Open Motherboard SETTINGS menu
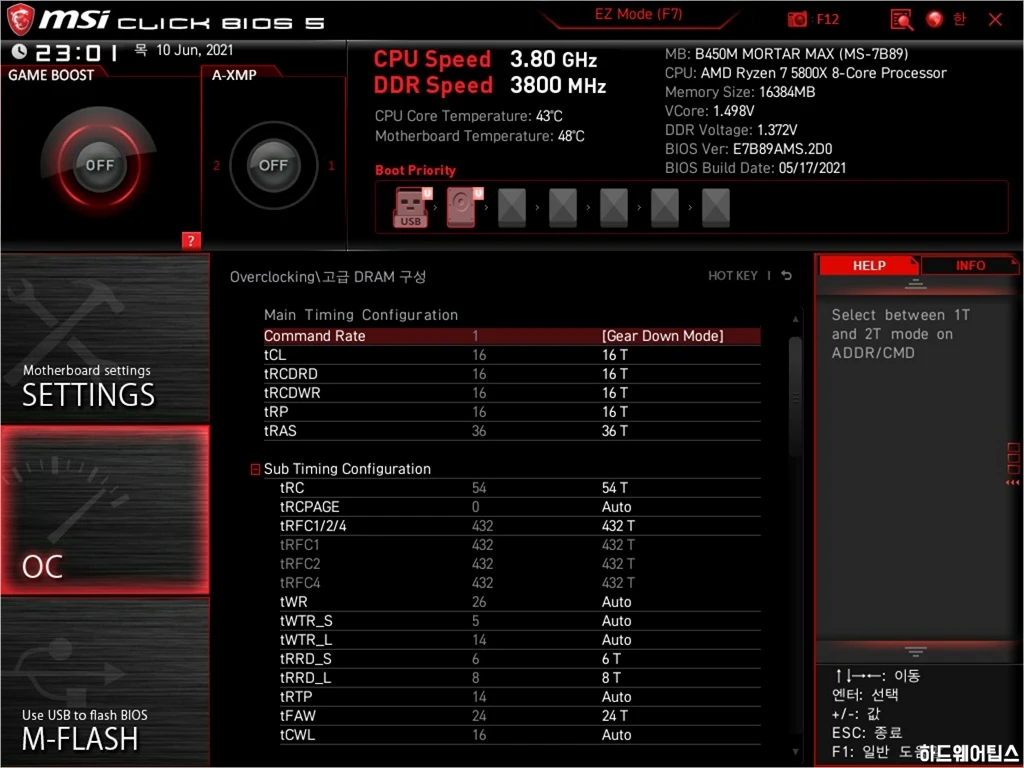Image resolution: width=1024 pixels, height=768 pixels. pyautogui.click(x=104, y=338)
